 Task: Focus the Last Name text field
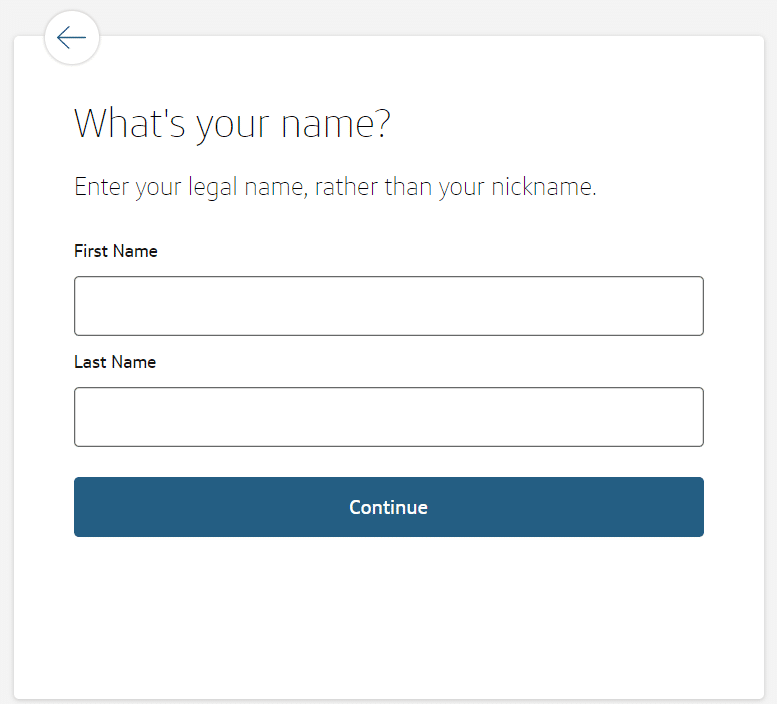[x=388, y=417]
